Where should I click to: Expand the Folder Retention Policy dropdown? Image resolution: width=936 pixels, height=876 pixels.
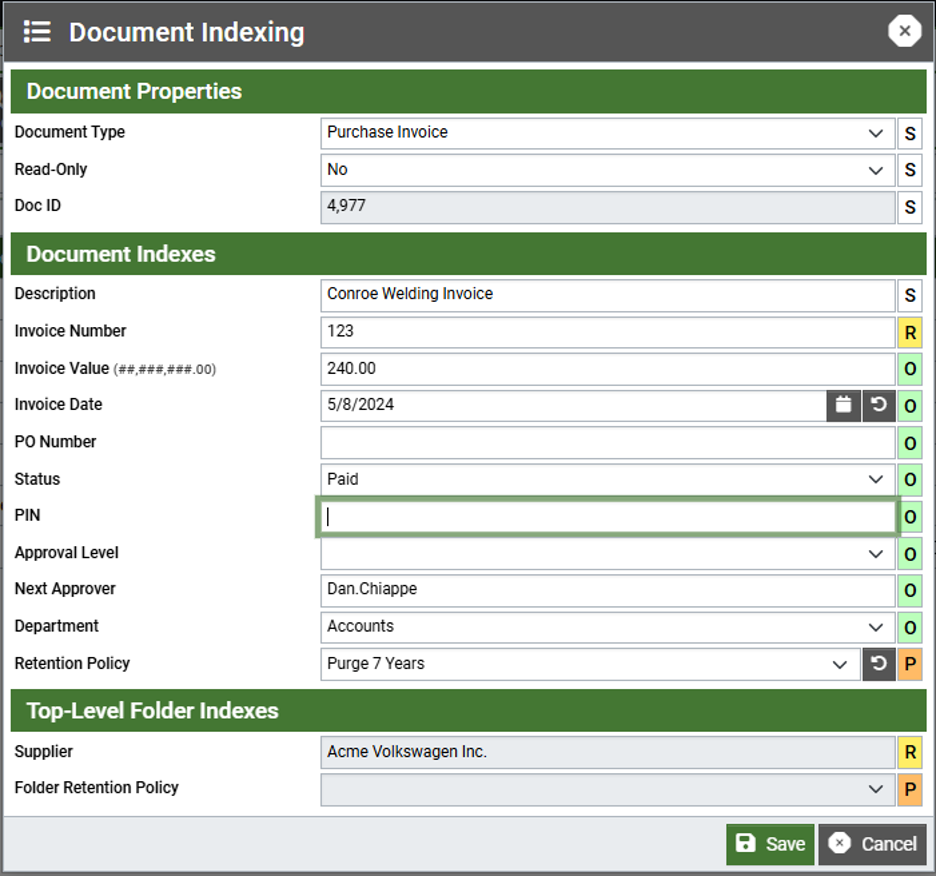pos(608,789)
